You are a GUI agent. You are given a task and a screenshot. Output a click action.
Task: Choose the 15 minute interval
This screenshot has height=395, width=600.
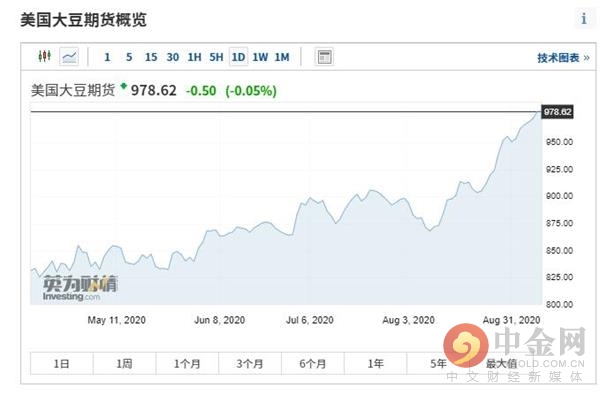pos(151,57)
